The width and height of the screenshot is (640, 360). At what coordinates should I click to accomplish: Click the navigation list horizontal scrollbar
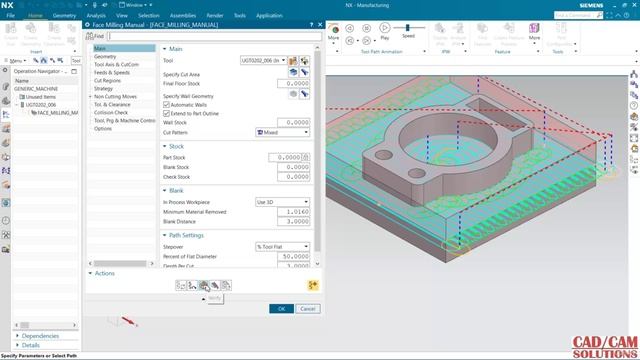(x=120, y=263)
